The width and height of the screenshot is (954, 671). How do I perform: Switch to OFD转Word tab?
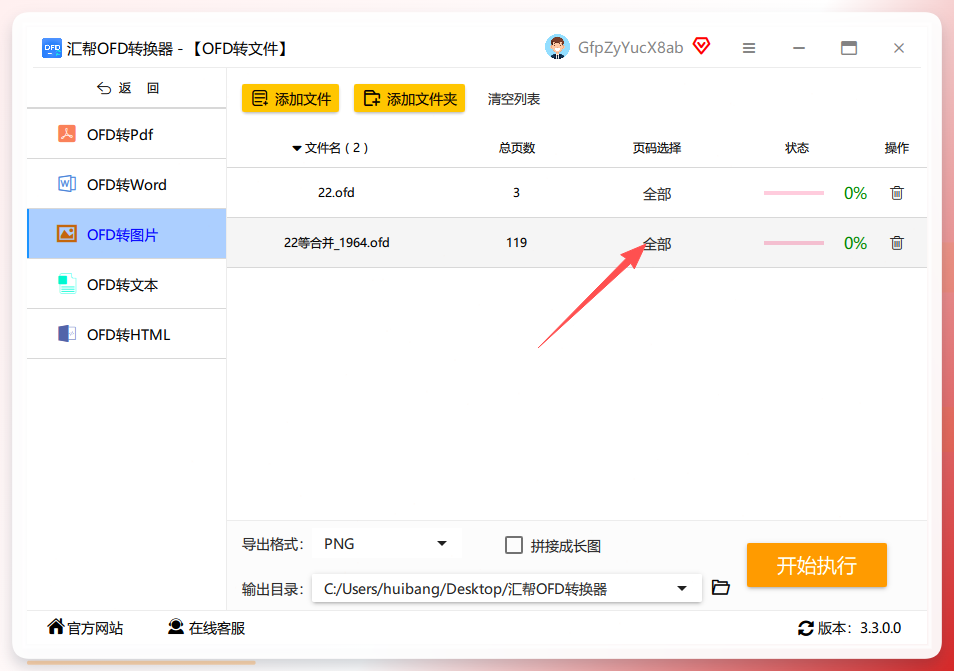pyautogui.click(x=127, y=184)
